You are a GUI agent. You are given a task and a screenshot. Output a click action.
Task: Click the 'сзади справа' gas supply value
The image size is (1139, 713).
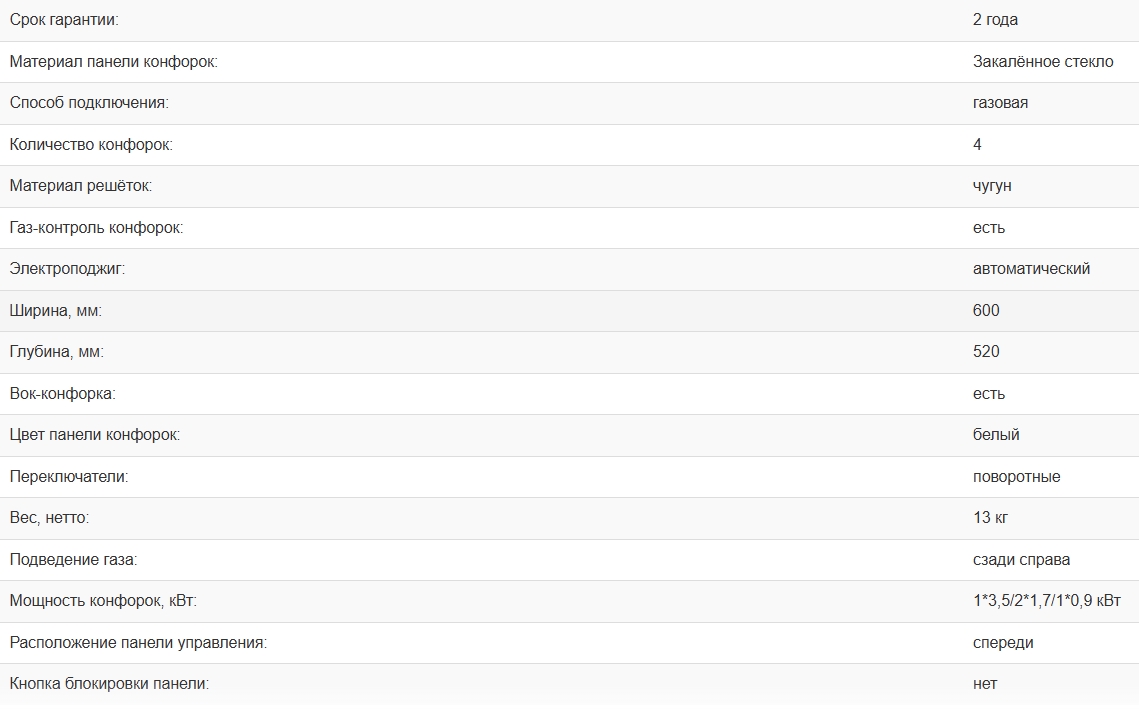point(1021,560)
